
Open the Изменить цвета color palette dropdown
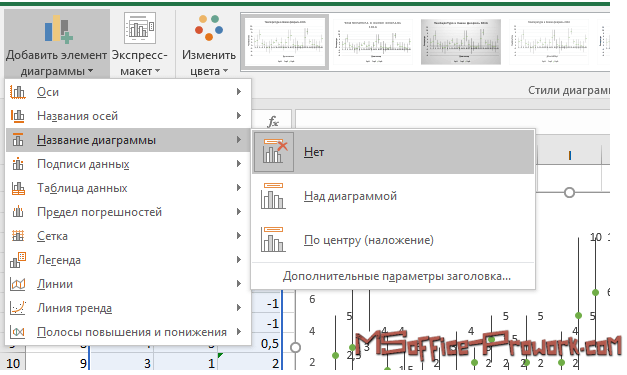pos(208,44)
